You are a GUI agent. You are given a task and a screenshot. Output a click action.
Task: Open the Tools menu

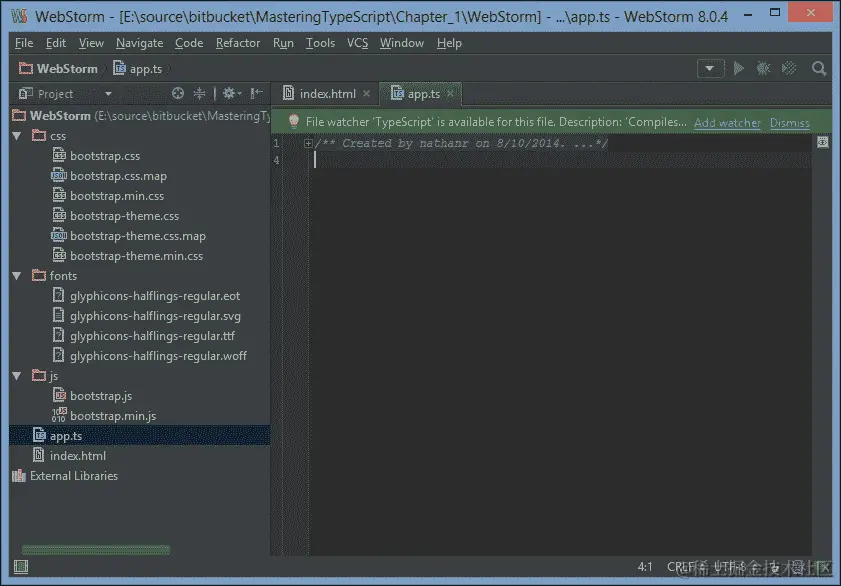tap(320, 43)
